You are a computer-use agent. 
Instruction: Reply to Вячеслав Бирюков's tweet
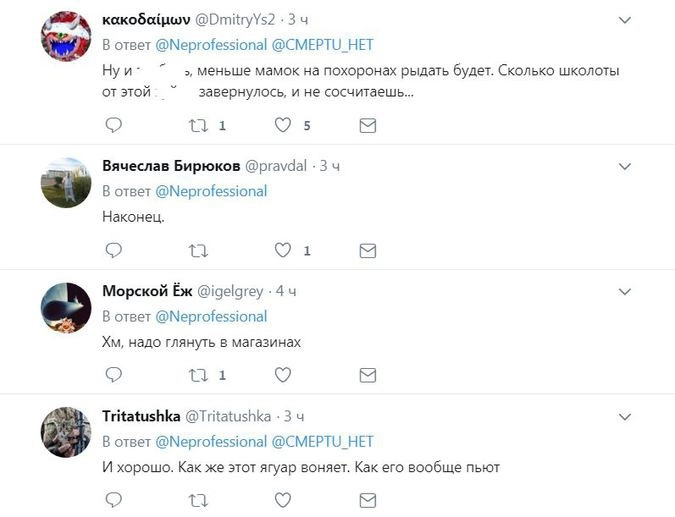(x=113, y=250)
